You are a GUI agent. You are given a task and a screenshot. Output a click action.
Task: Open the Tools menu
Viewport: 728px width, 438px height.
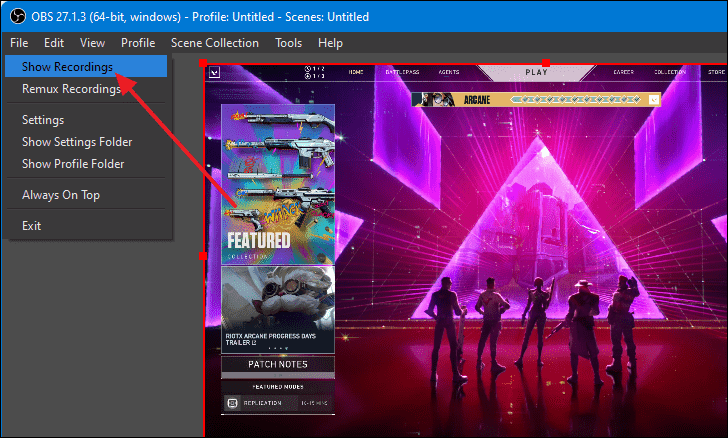(288, 43)
